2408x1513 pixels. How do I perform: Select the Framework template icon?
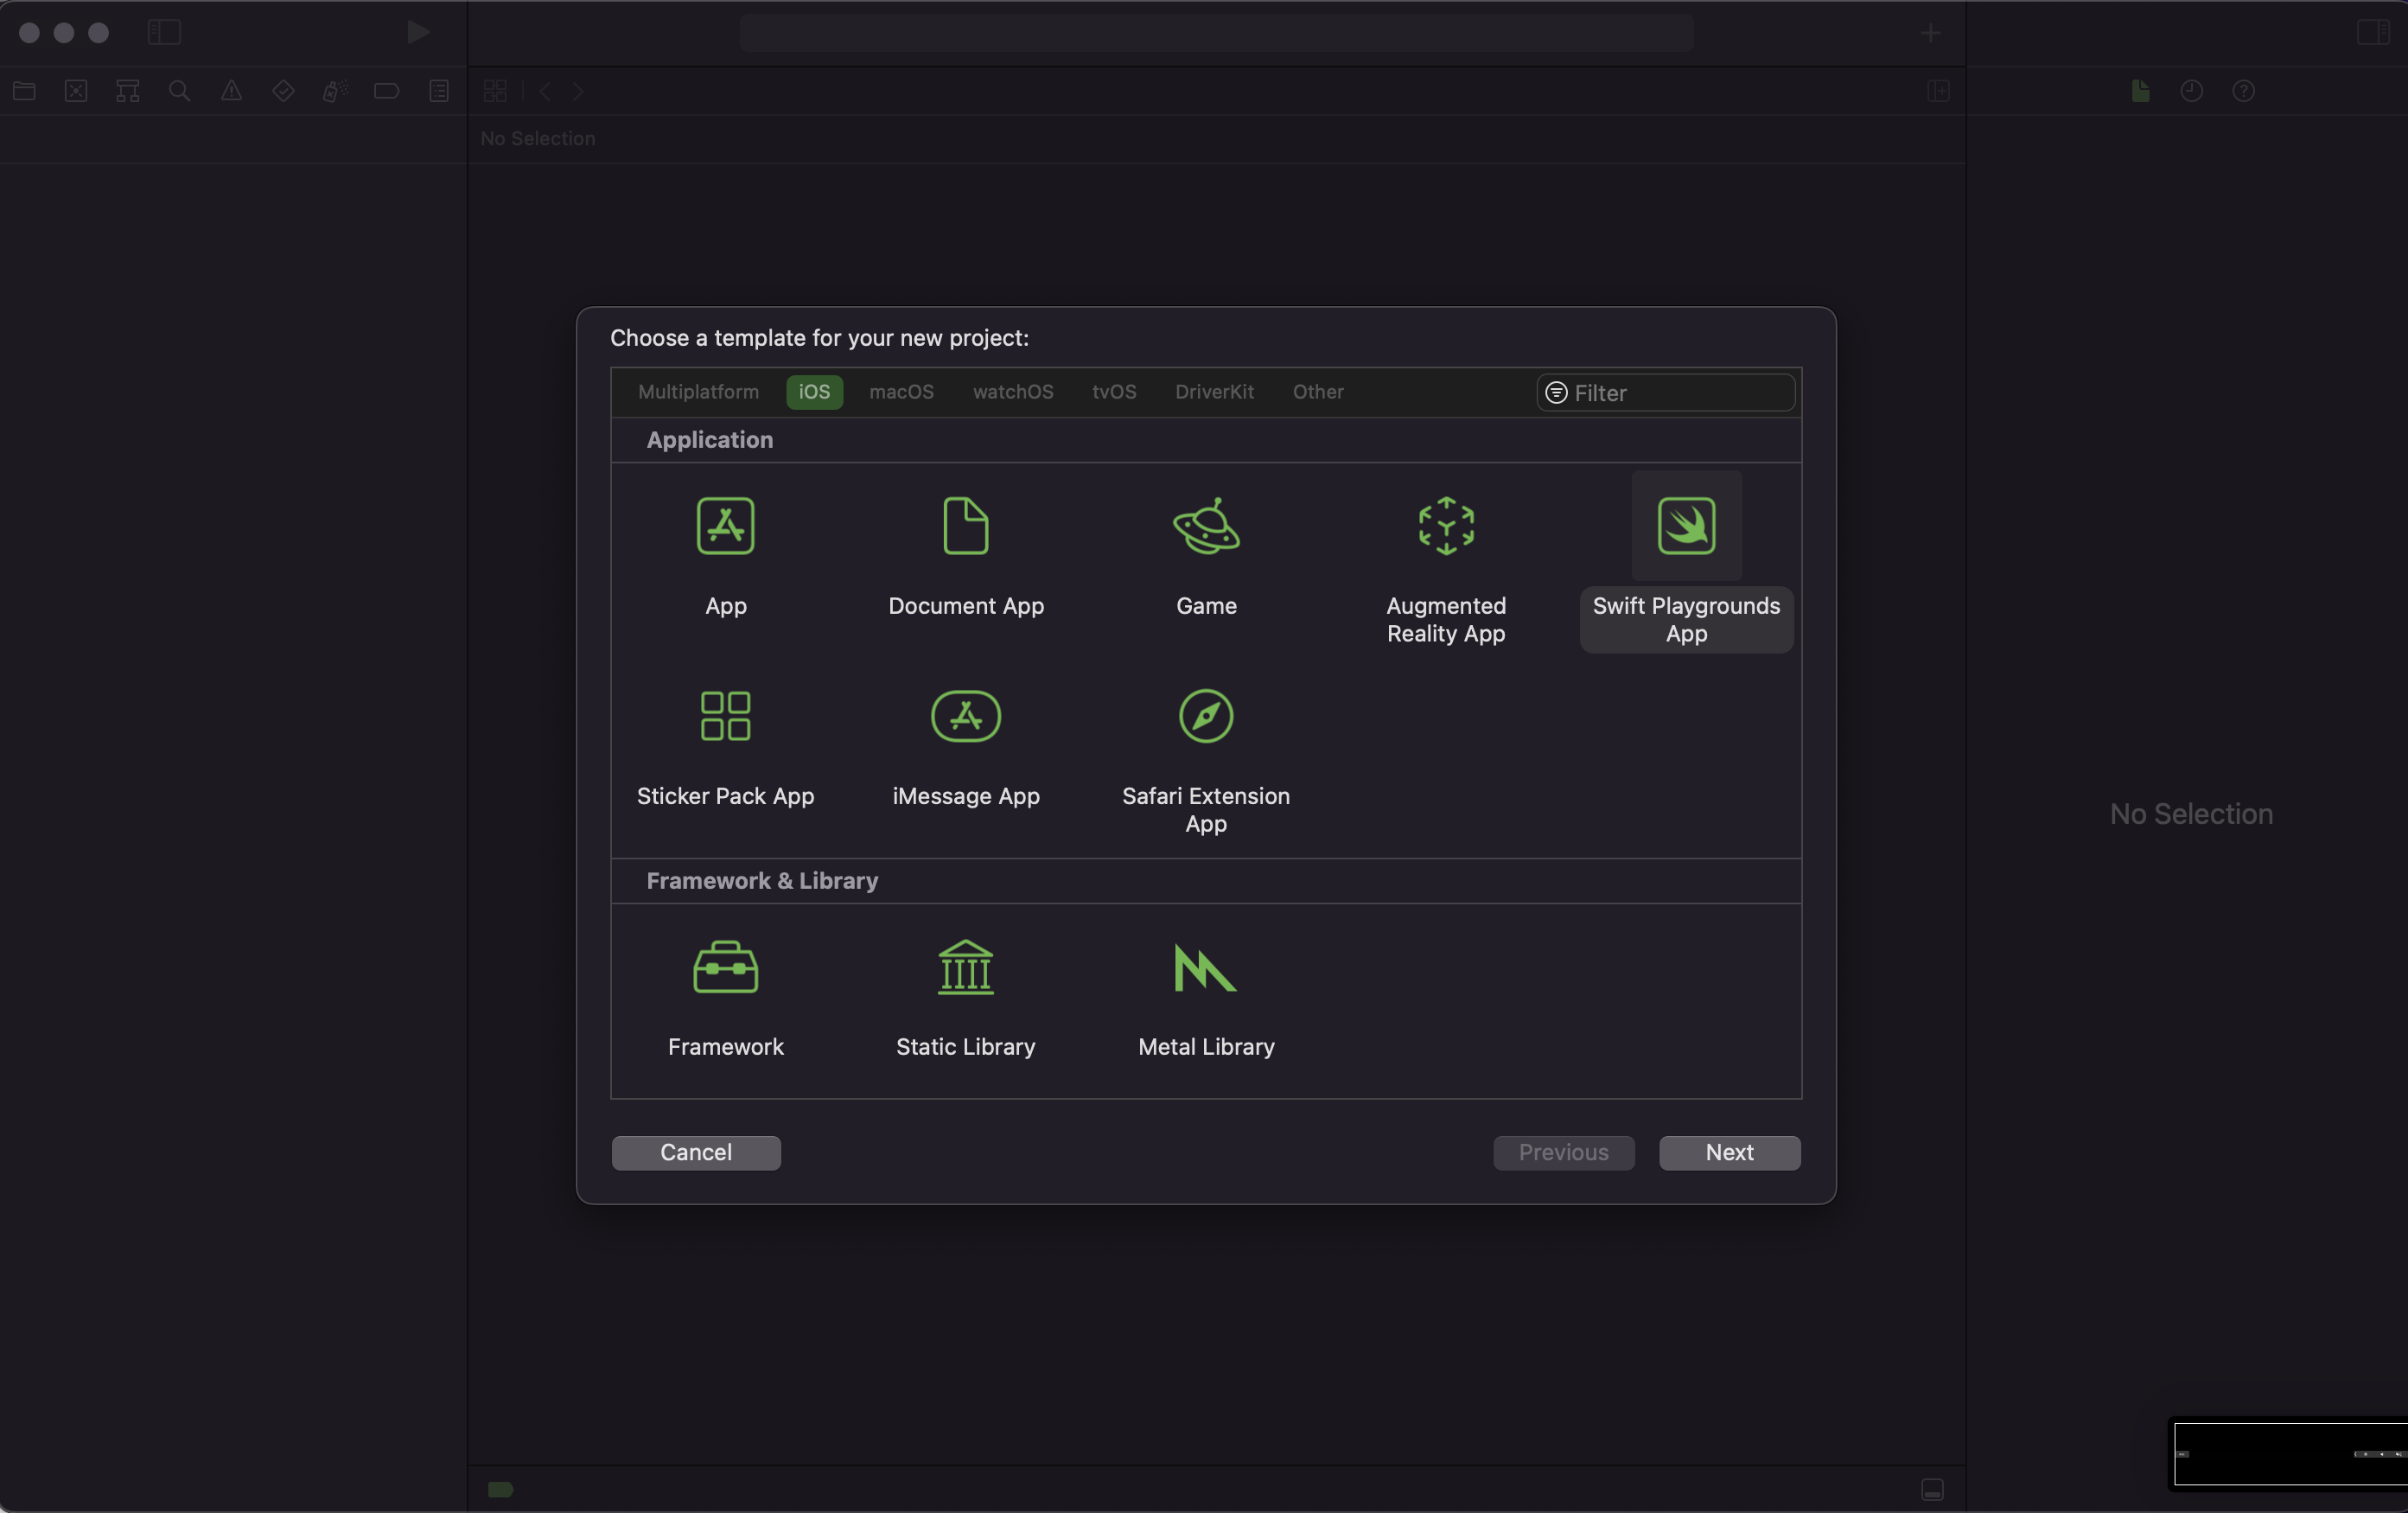tap(725, 967)
